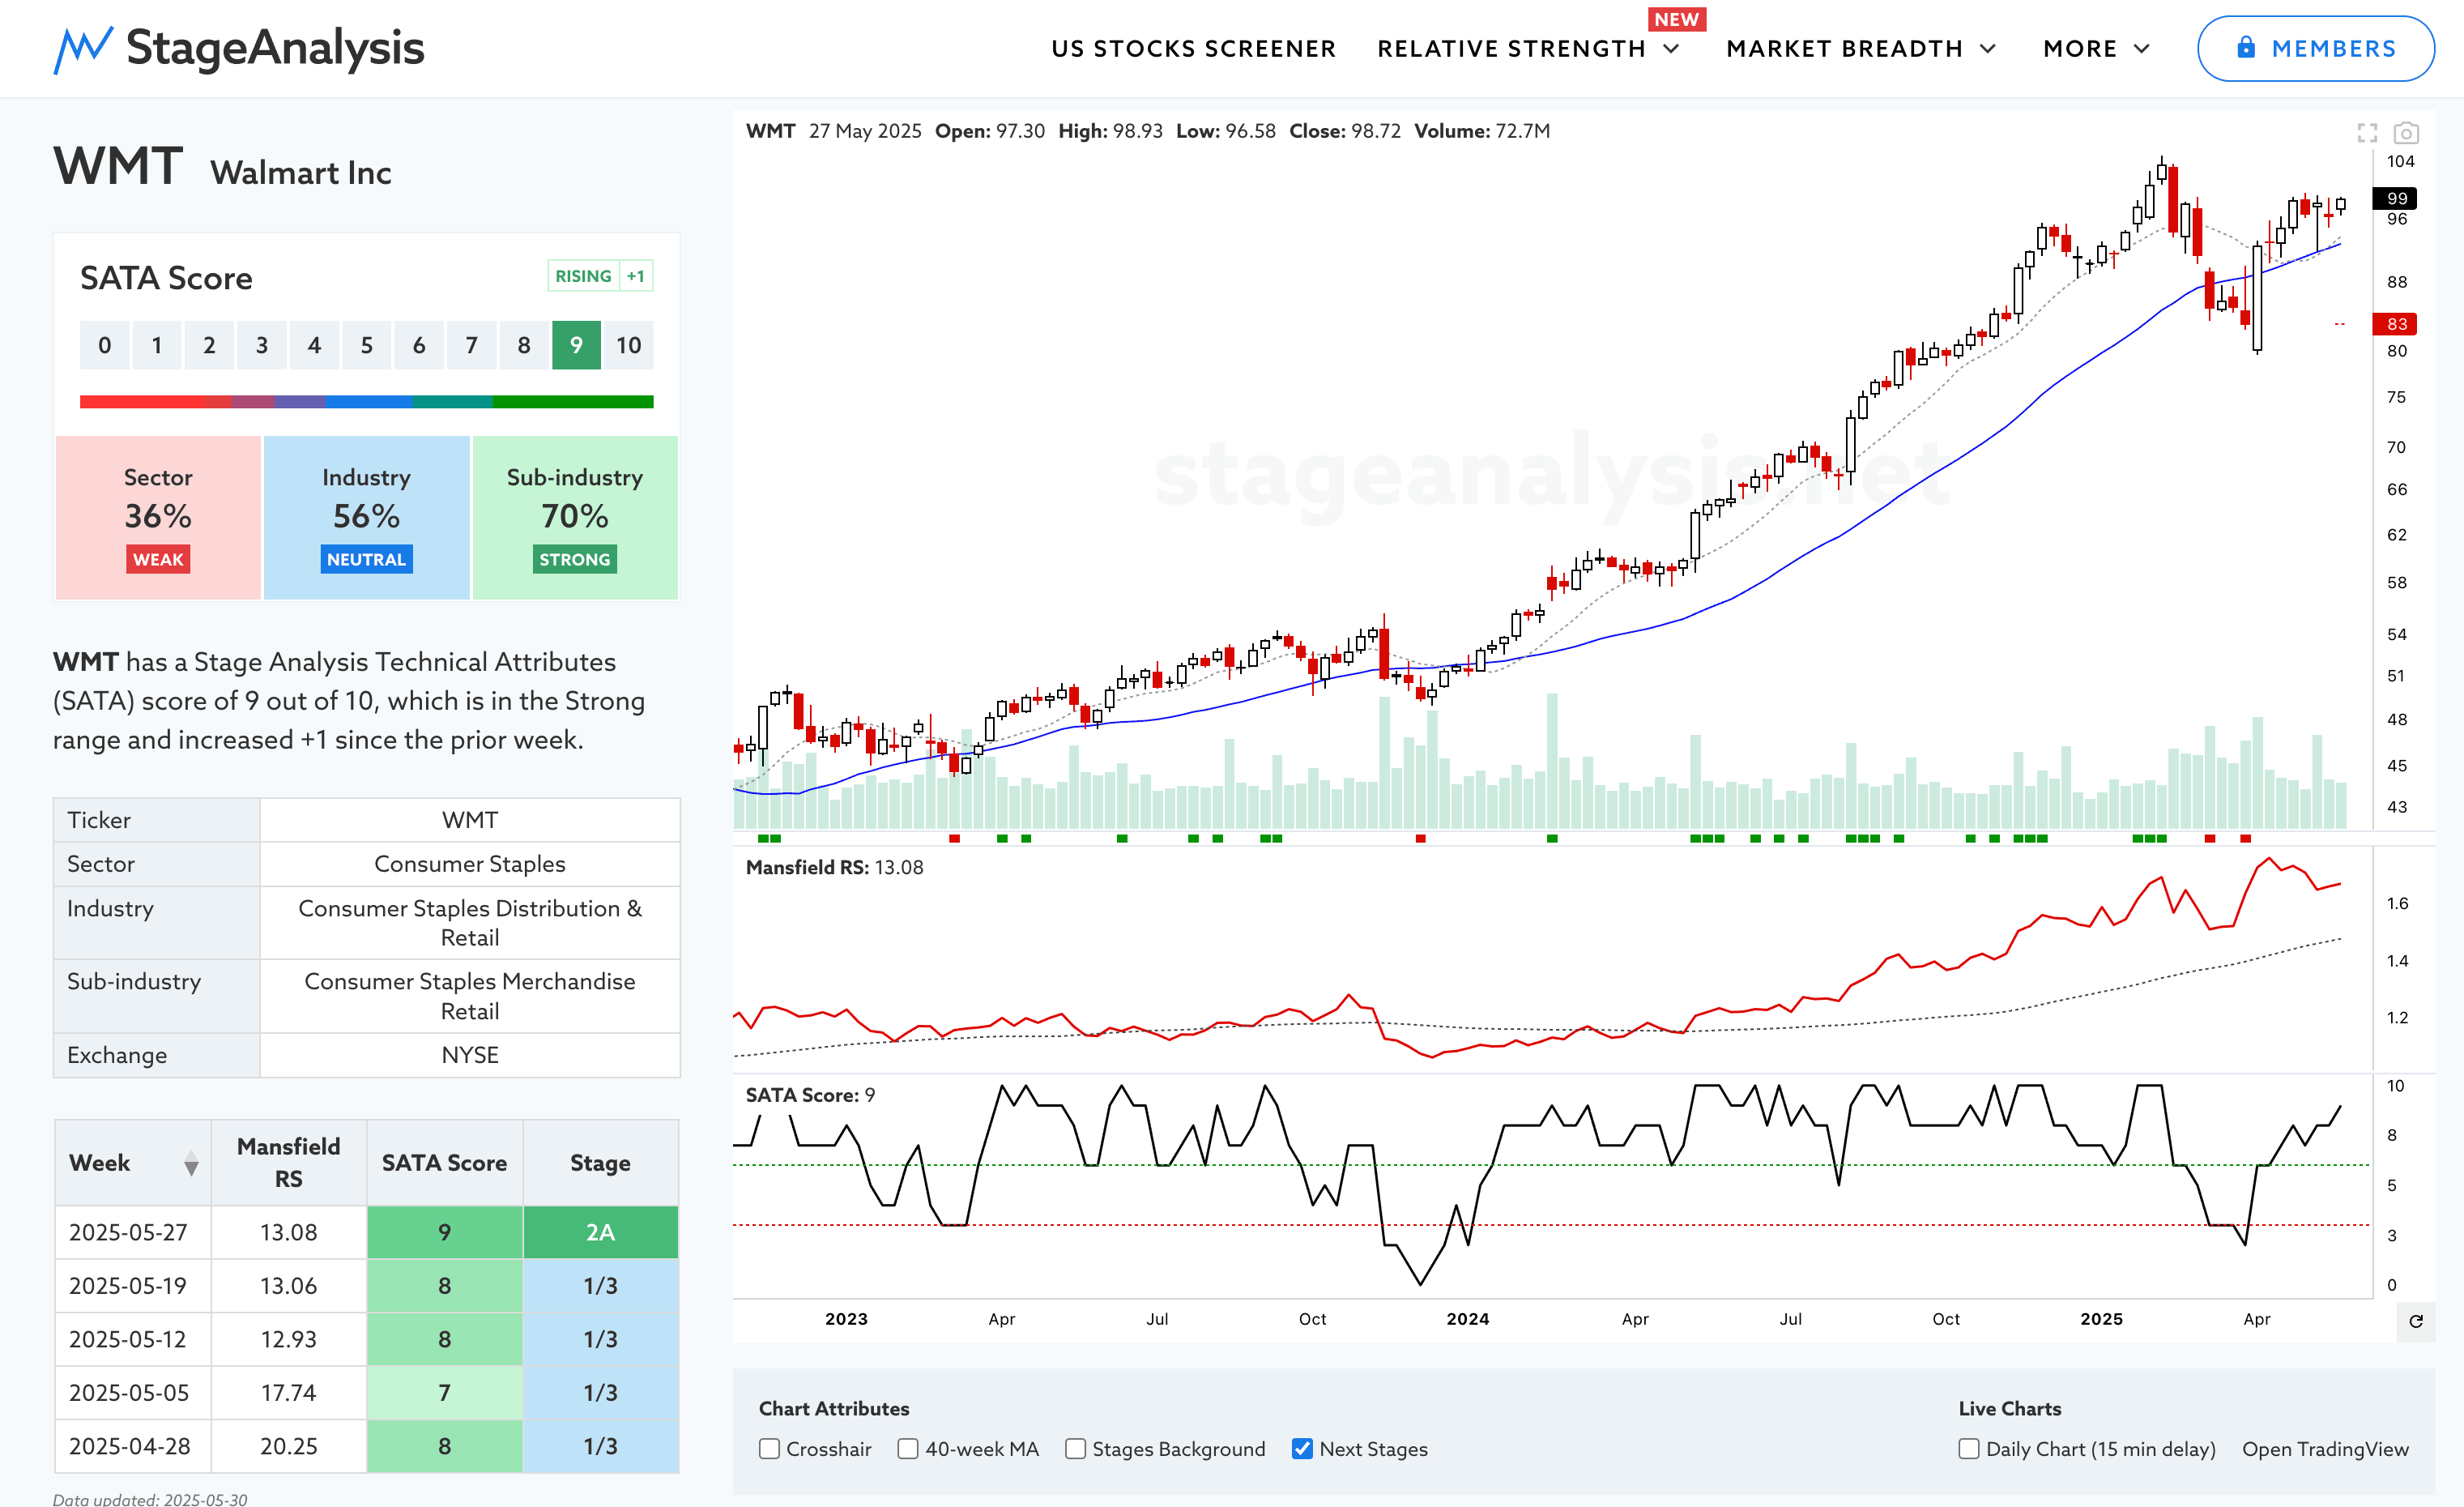This screenshot has width=2464, height=1507.
Task: Click the red 83 price label
Action: point(2396,324)
